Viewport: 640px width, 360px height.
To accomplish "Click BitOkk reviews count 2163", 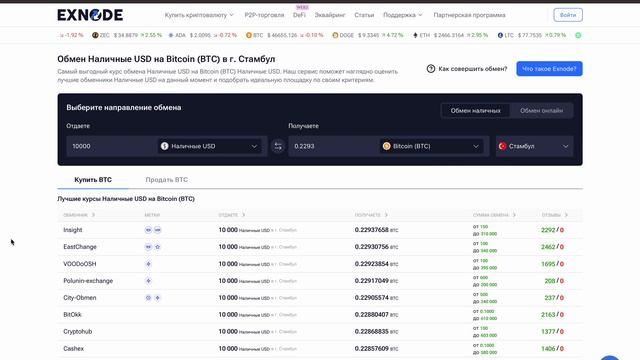I will [548, 315].
